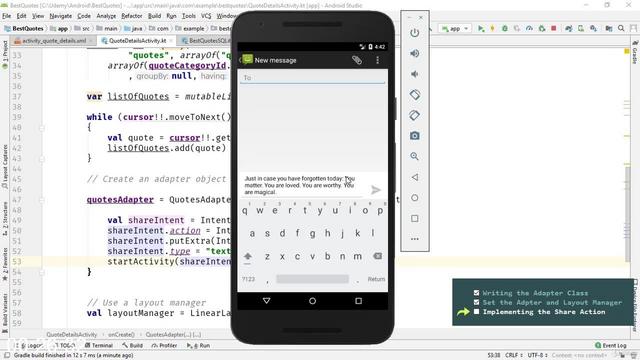640x360 pixels.
Task: Click the Debug app bug icon
Action: click(x=504, y=28)
